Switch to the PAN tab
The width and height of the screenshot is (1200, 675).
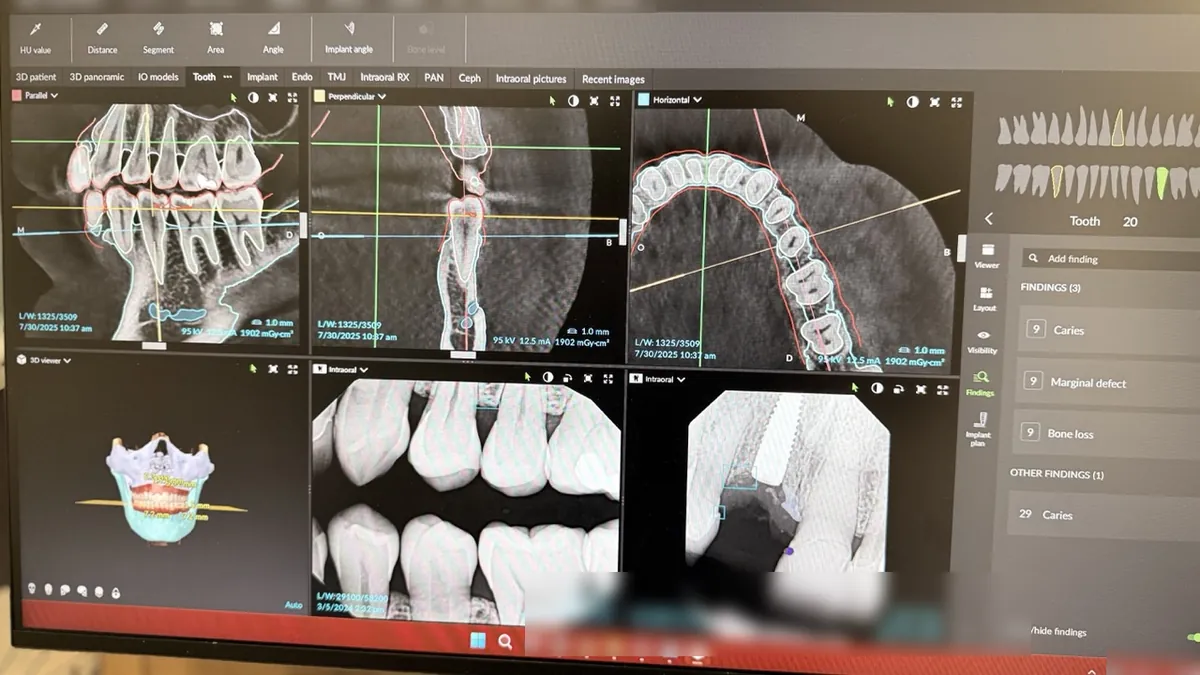click(433, 78)
